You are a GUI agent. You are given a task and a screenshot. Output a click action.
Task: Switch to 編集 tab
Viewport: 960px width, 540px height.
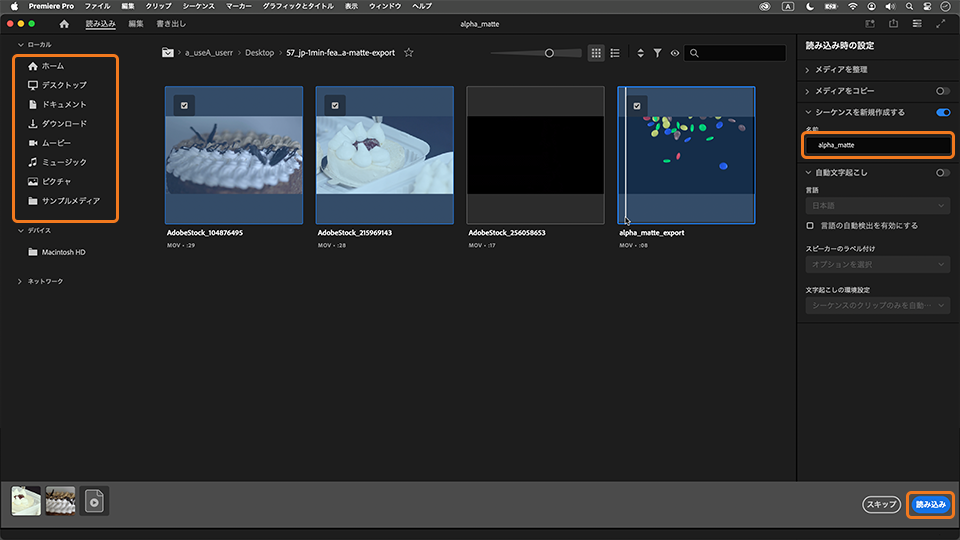pos(136,24)
